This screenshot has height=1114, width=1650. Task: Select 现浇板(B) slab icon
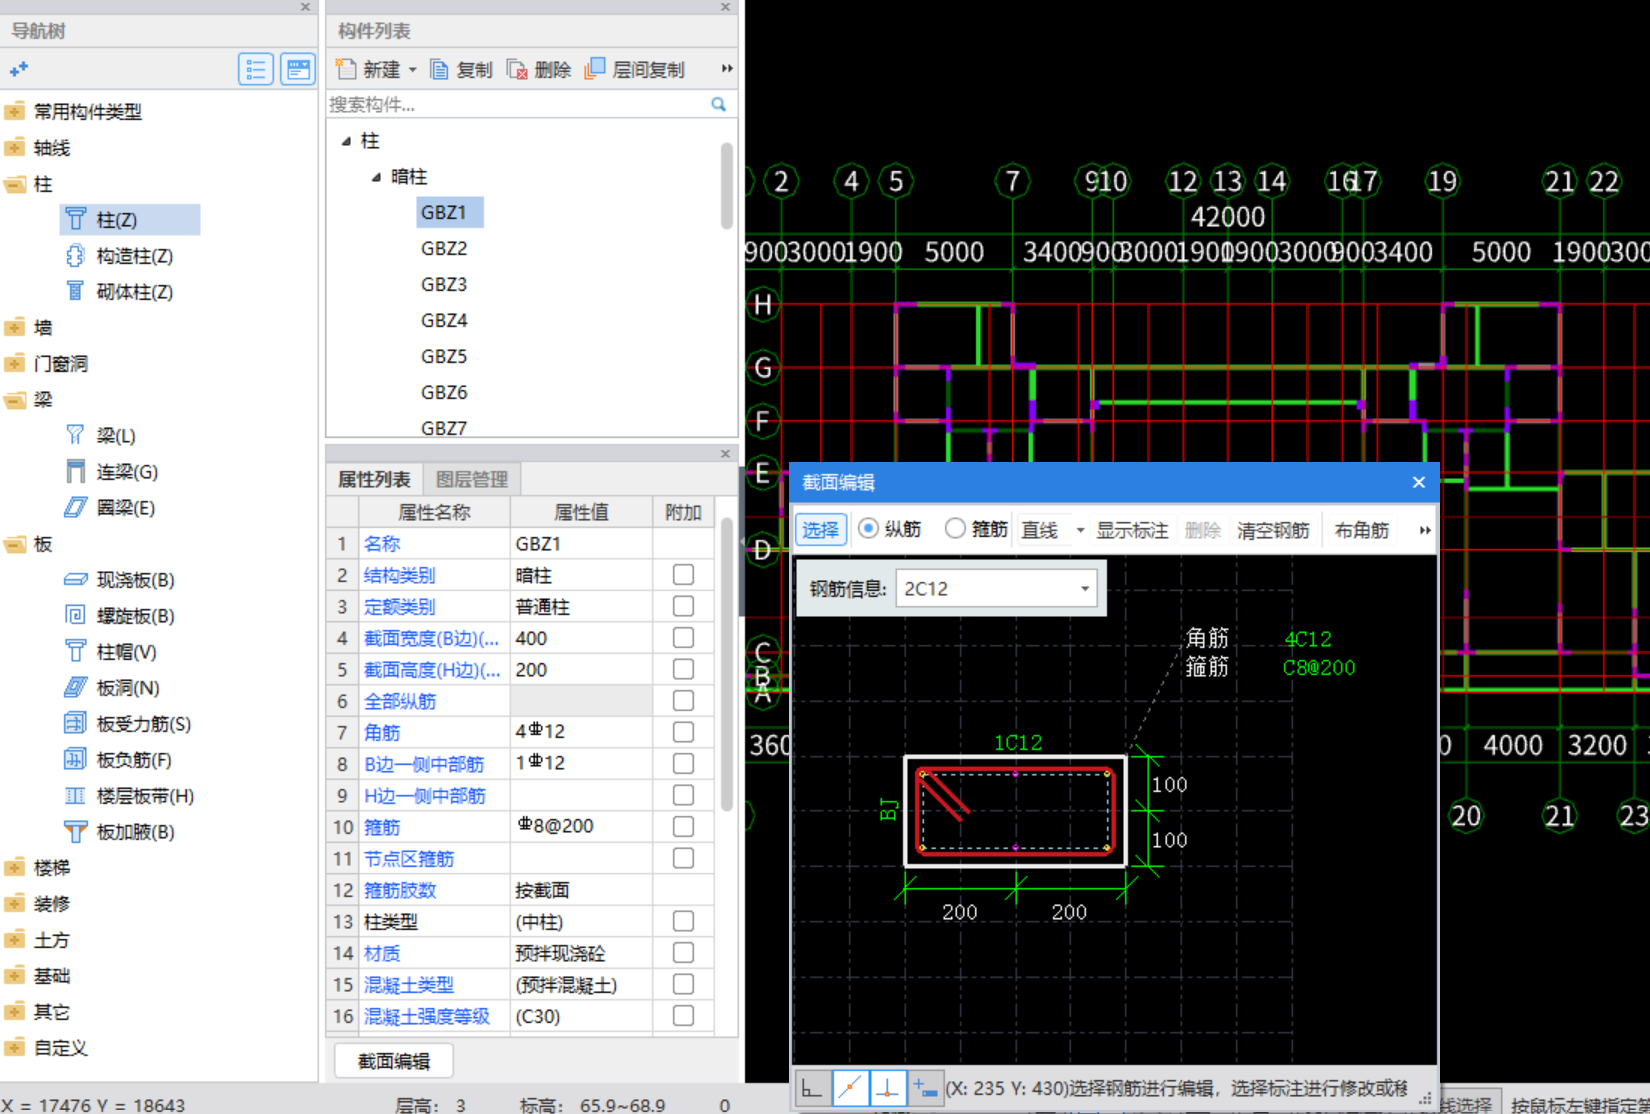[x=75, y=579]
